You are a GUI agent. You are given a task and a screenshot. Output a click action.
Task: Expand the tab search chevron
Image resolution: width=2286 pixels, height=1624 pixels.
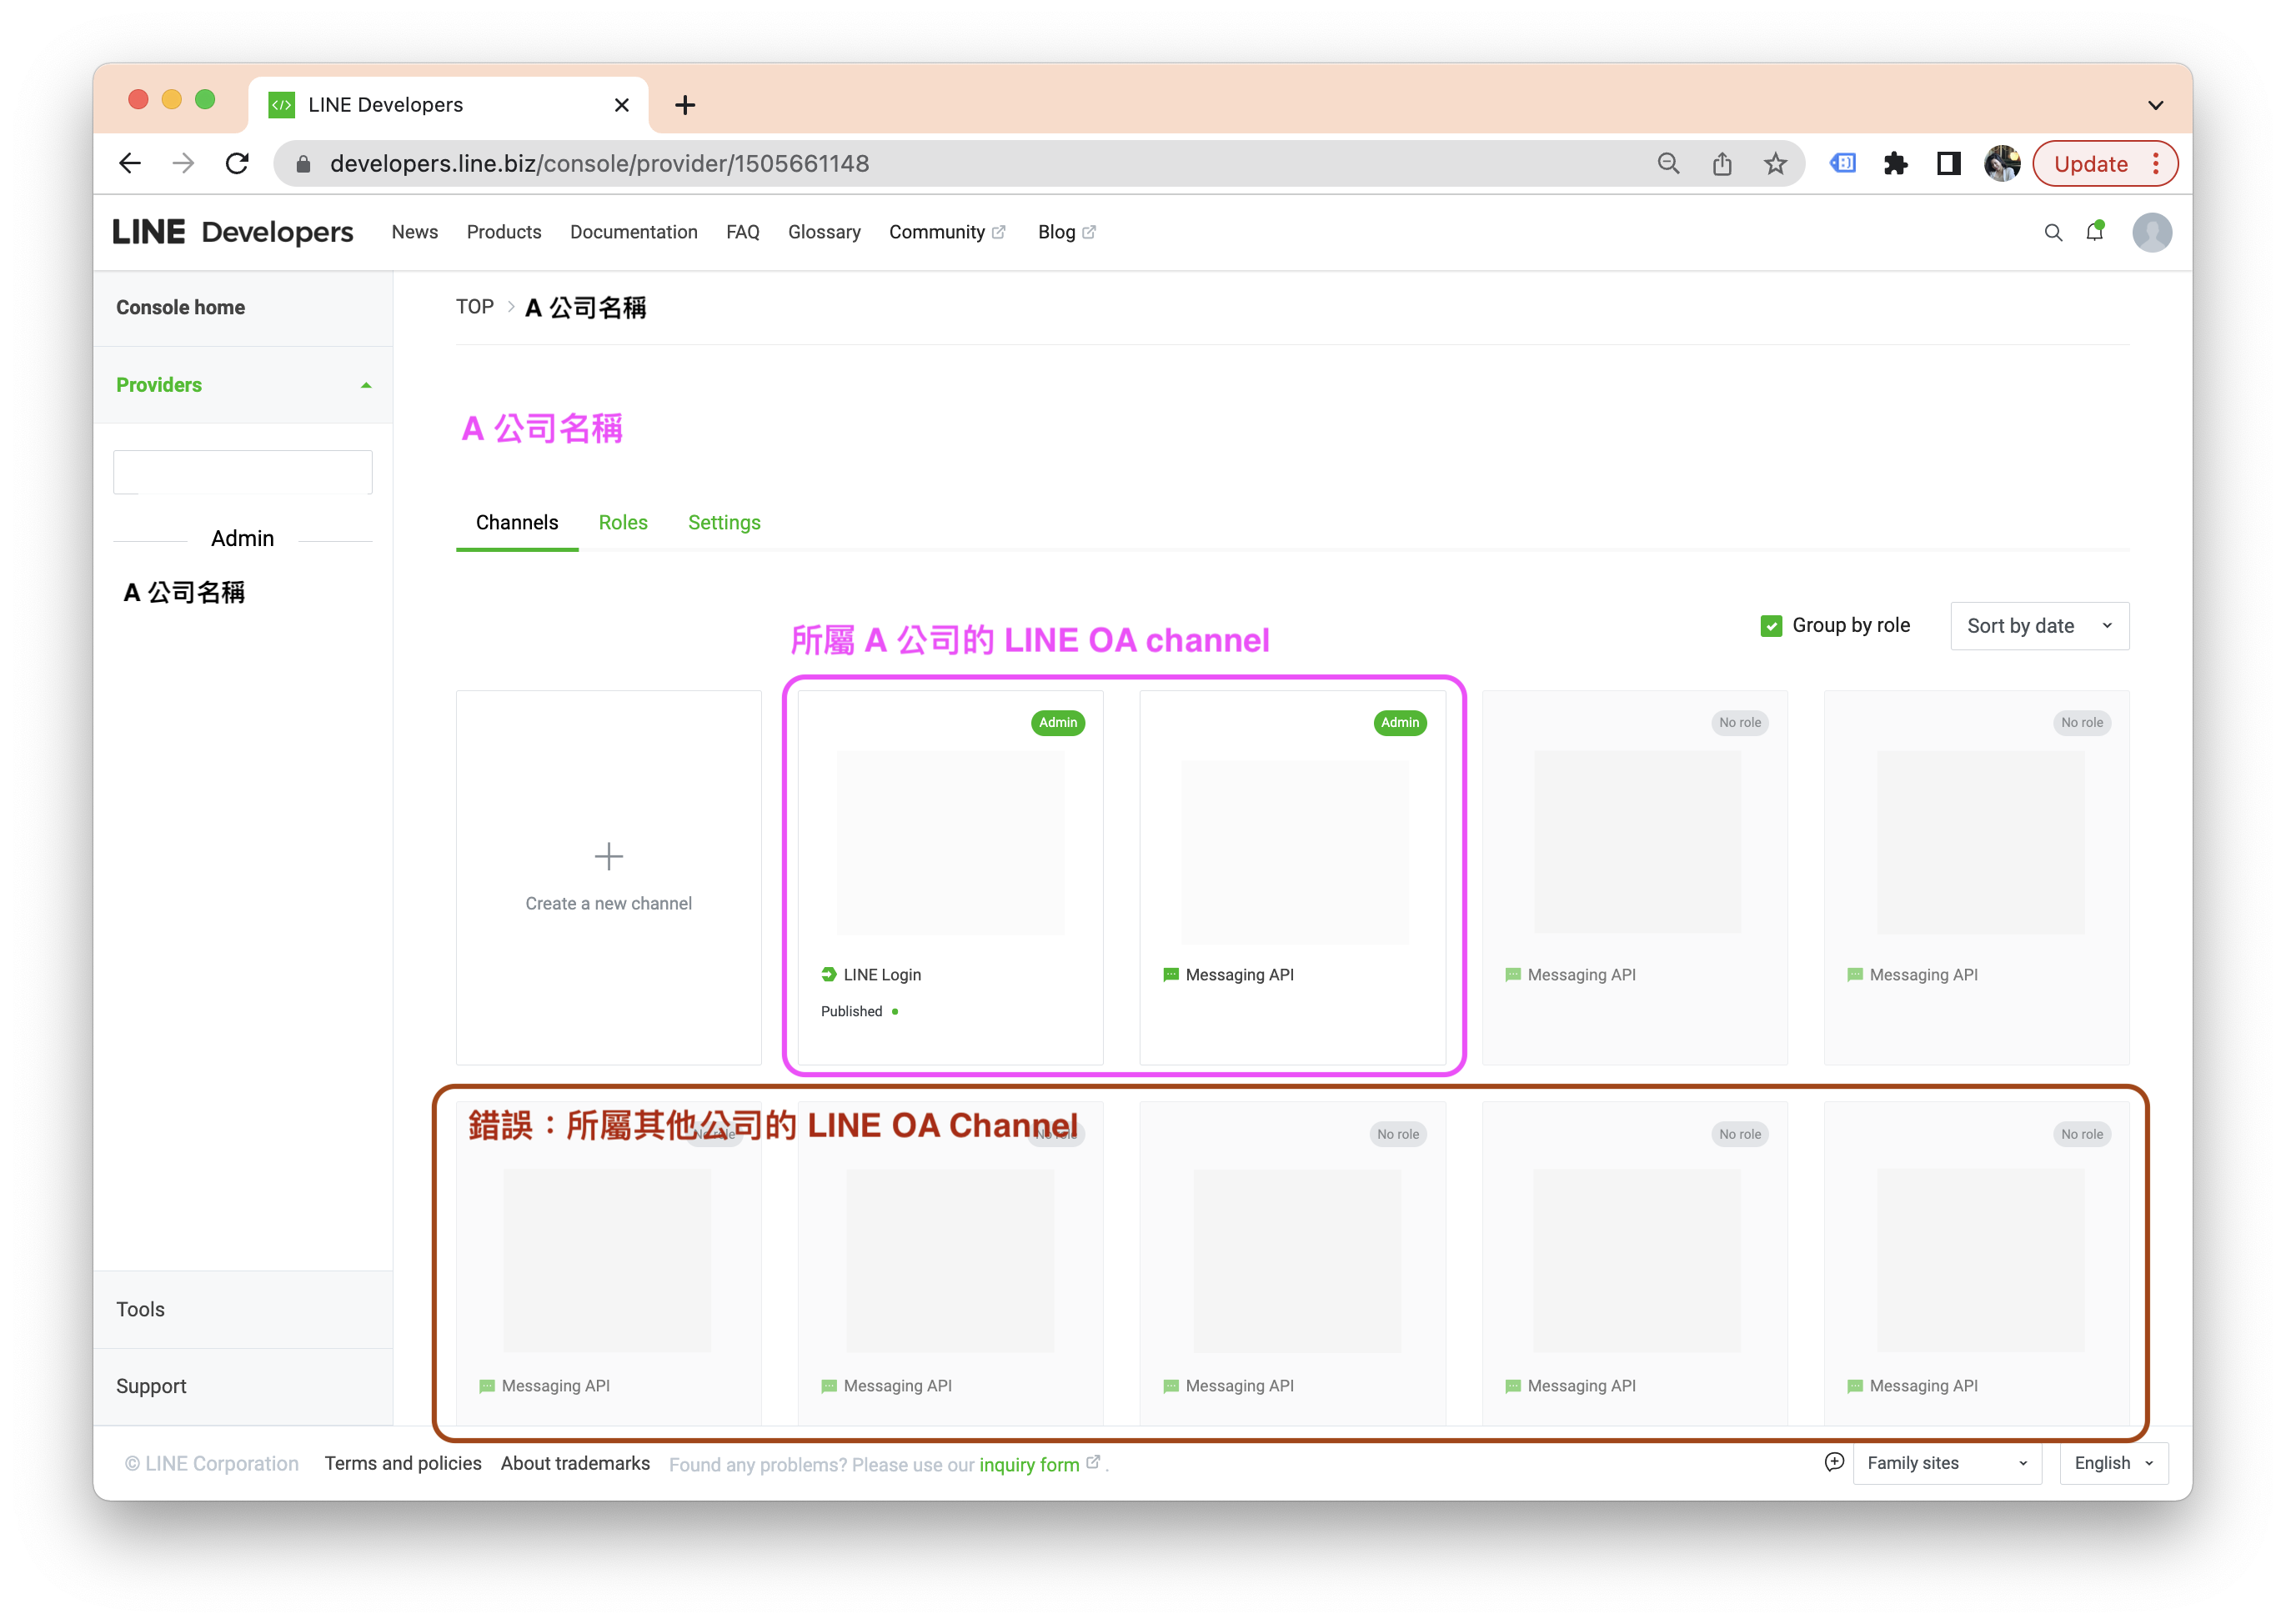pyautogui.click(x=2155, y=105)
